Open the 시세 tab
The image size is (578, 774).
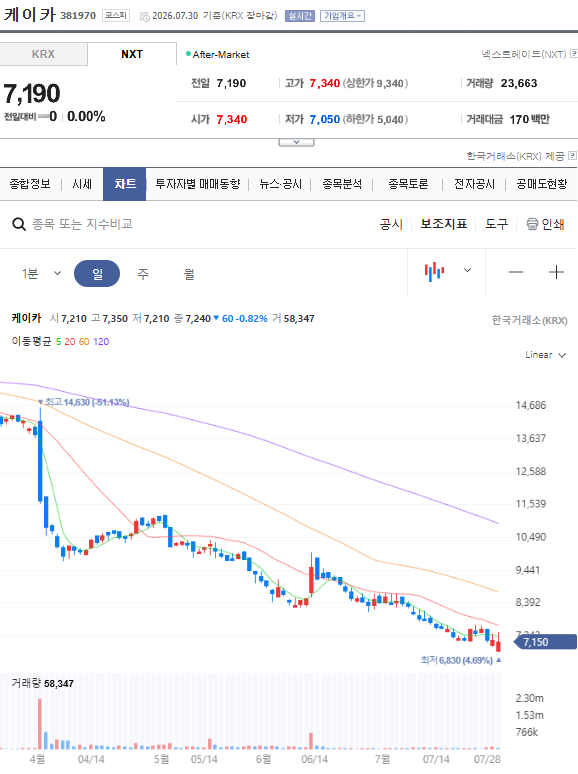coord(82,184)
